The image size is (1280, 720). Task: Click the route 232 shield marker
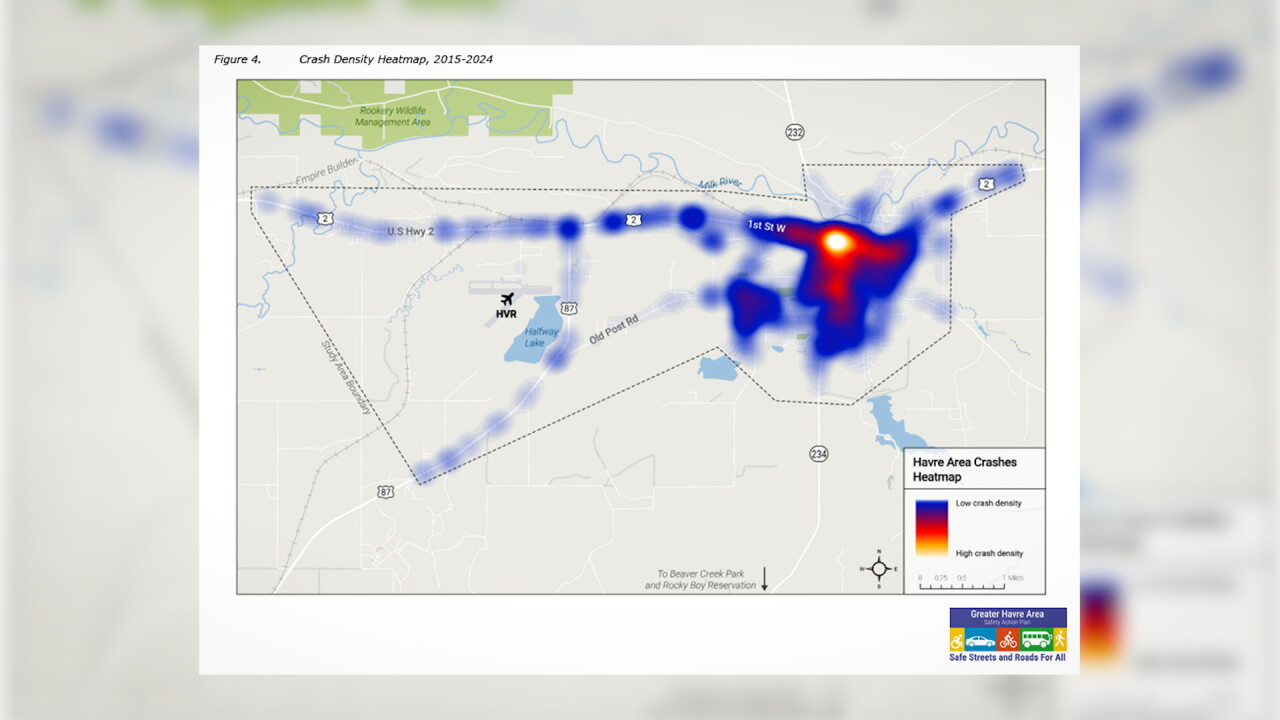pos(795,132)
